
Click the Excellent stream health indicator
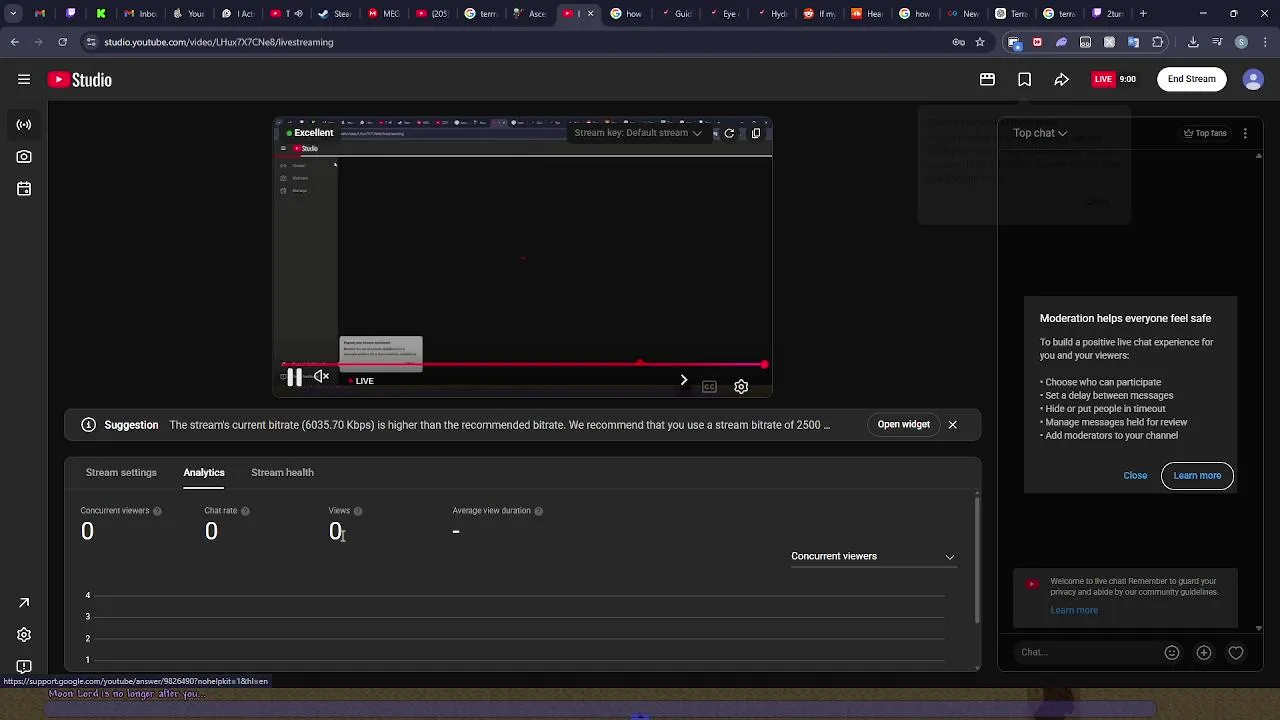click(x=310, y=133)
